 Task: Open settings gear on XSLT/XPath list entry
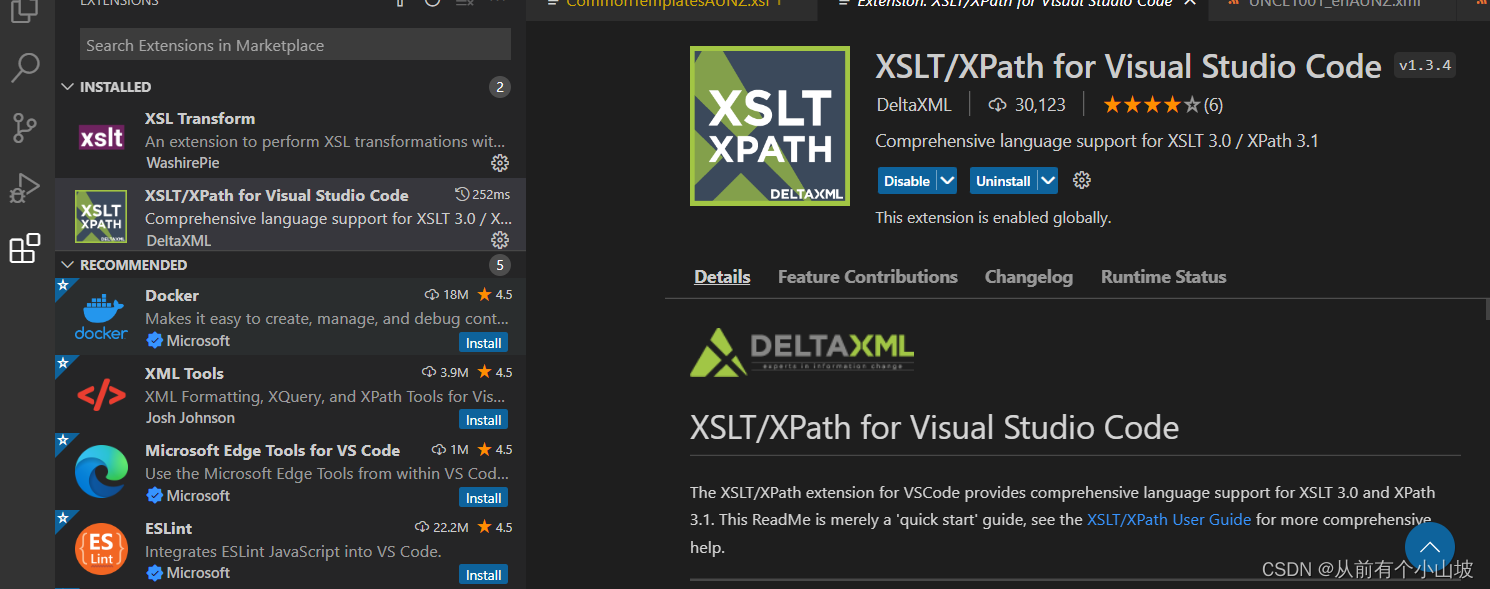point(500,240)
